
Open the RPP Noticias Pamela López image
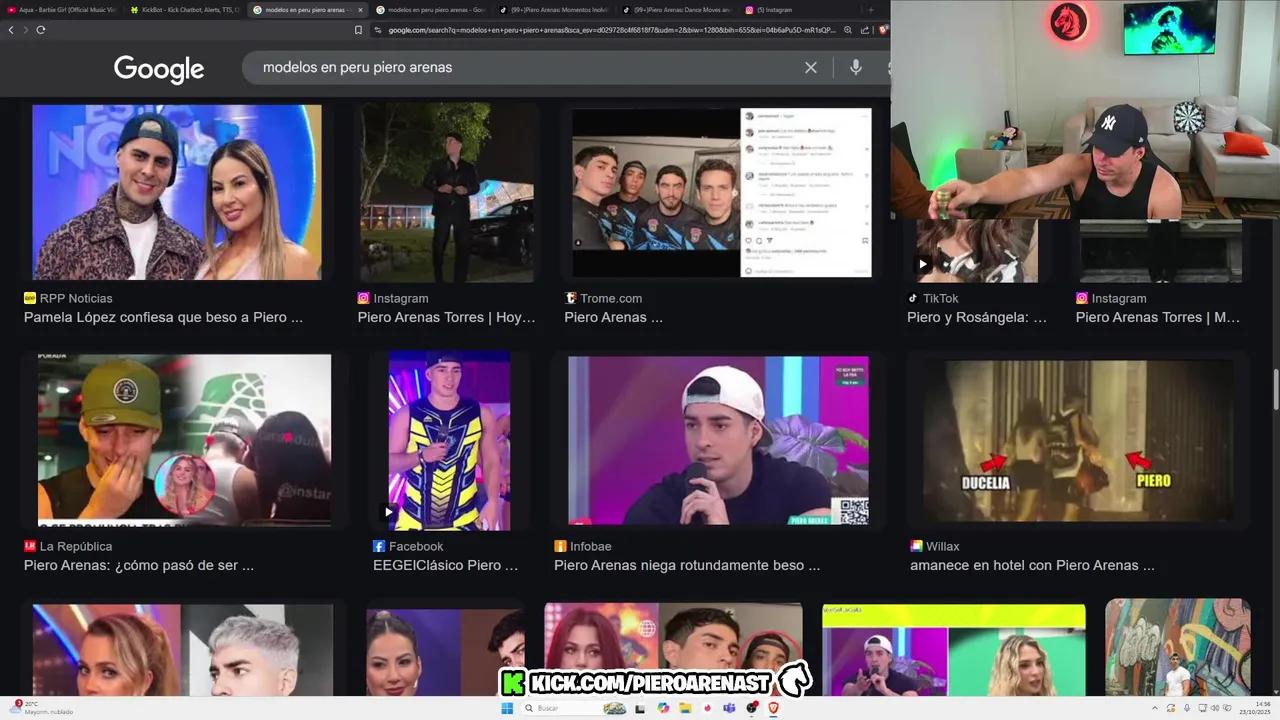click(177, 192)
